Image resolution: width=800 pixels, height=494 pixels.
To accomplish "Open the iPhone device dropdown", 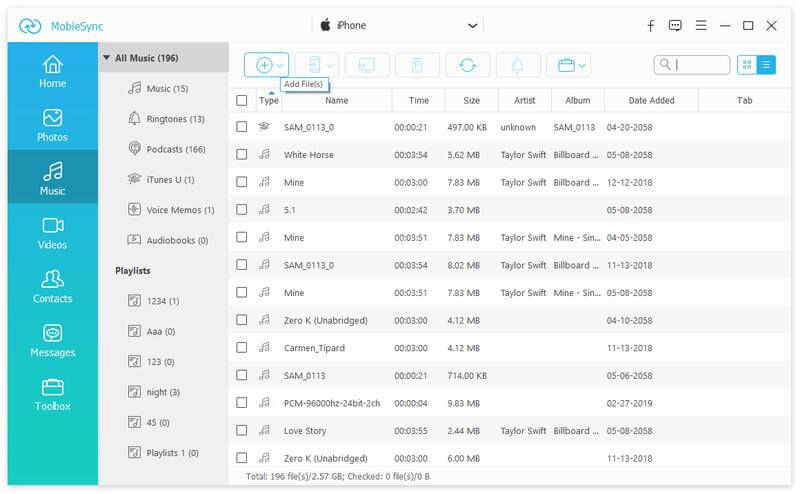I will tap(473, 26).
